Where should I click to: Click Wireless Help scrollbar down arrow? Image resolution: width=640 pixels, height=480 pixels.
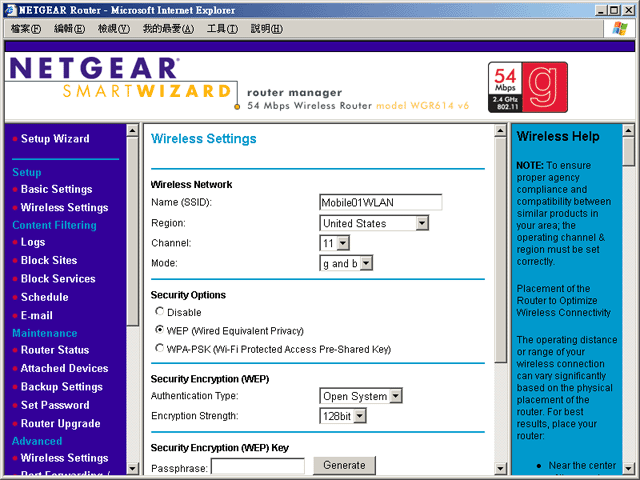[x=628, y=468]
